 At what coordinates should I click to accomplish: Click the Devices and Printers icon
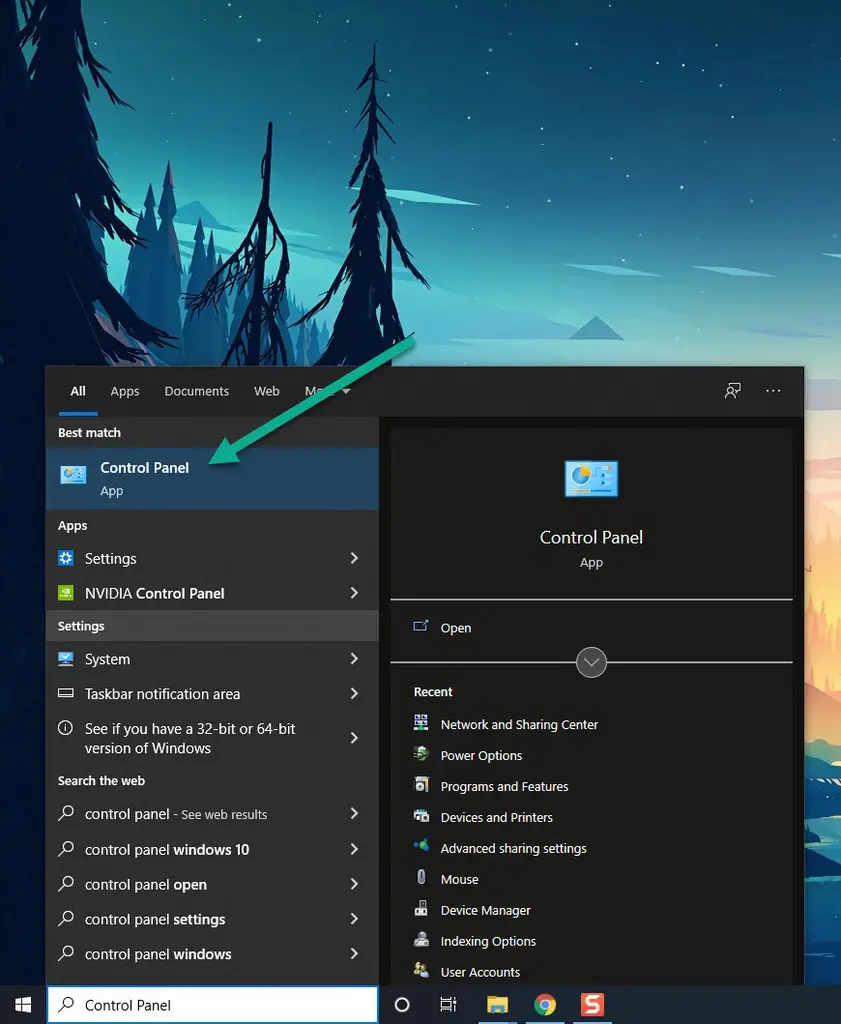(421, 815)
